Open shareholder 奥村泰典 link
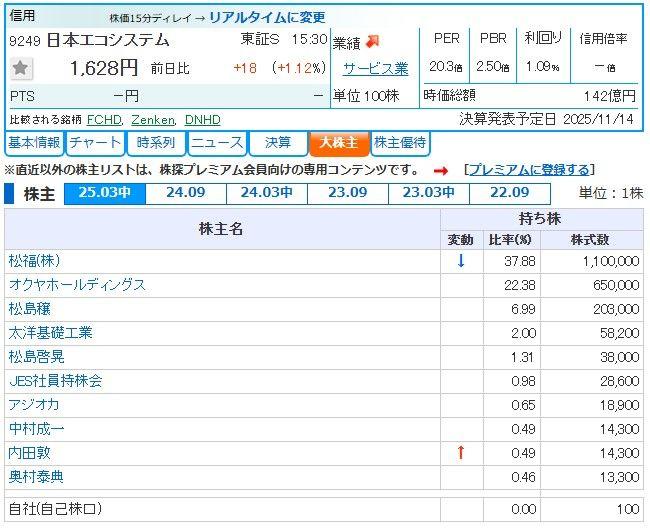 (x=36, y=477)
